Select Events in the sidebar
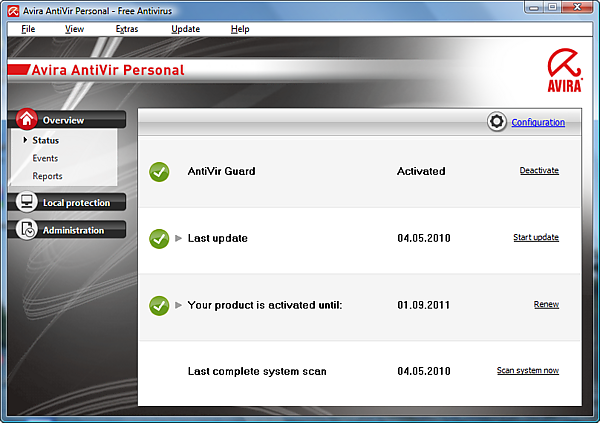This screenshot has width=600, height=423. pyautogui.click(x=45, y=158)
